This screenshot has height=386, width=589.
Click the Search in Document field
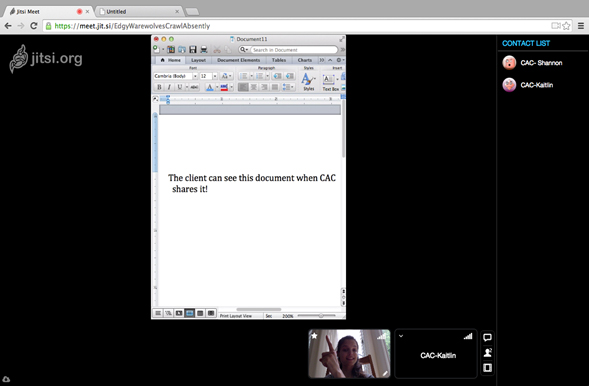(x=293, y=50)
